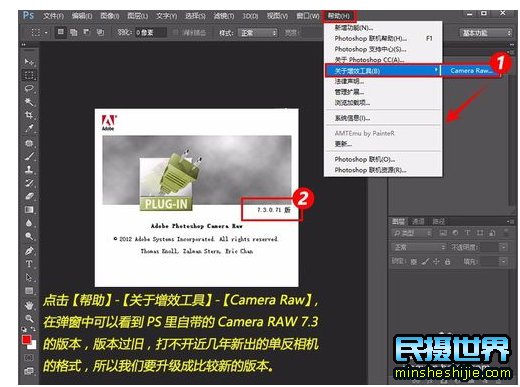Select the Path Selection tool
The width and height of the screenshot is (520, 387).
click(29, 277)
